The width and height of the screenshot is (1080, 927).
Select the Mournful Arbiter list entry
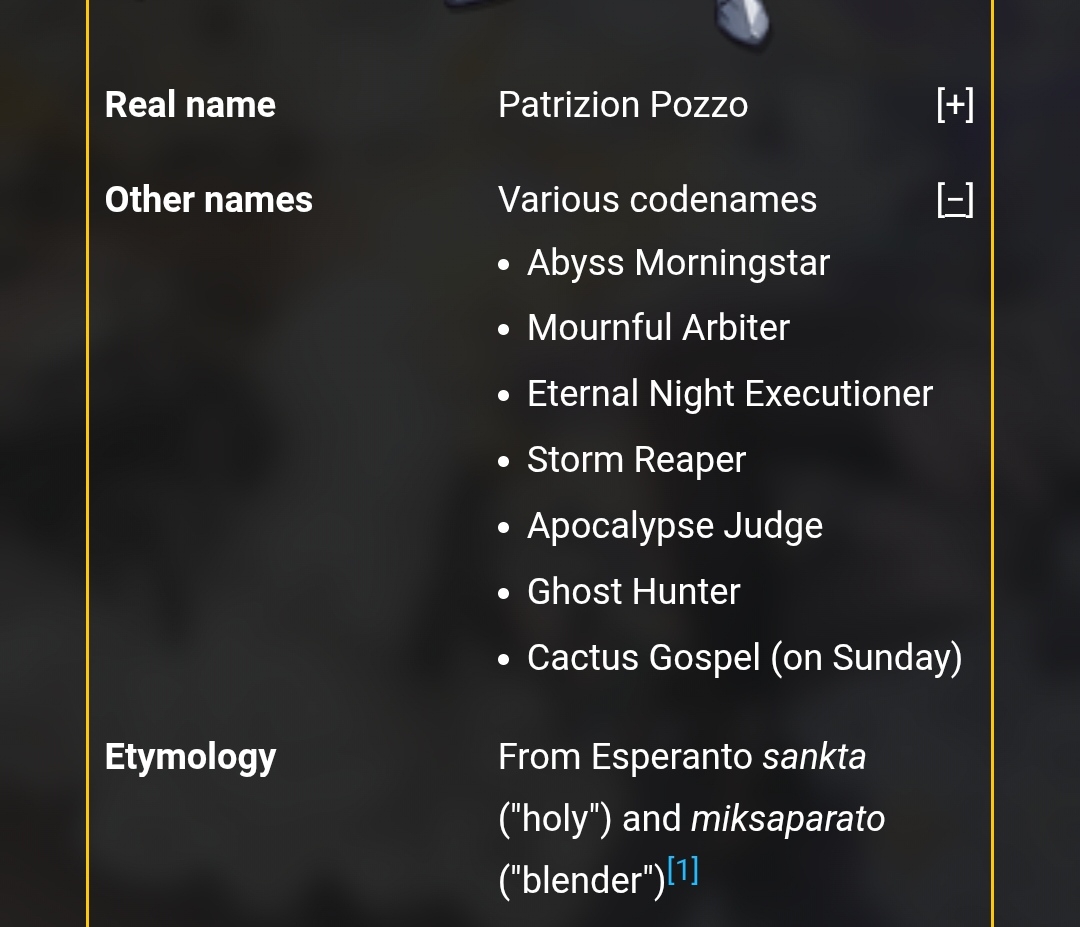coord(658,327)
